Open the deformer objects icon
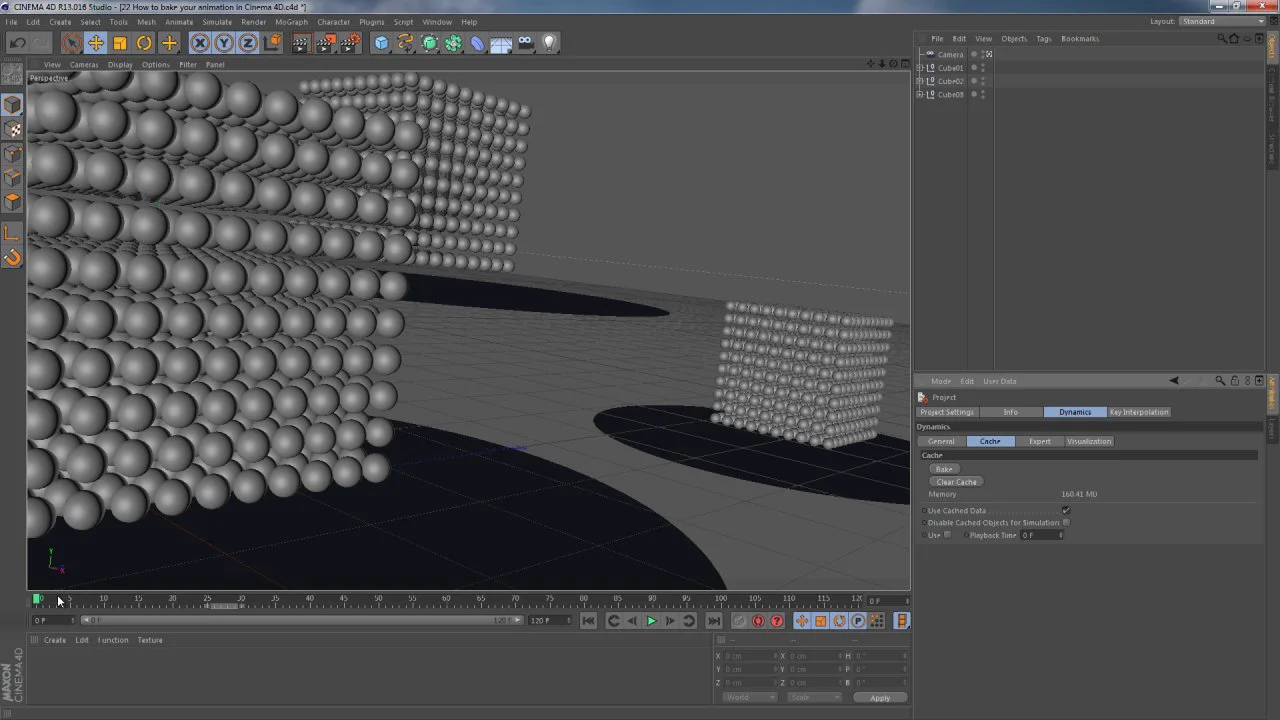Viewport: 1280px width, 720px height. tap(477, 42)
